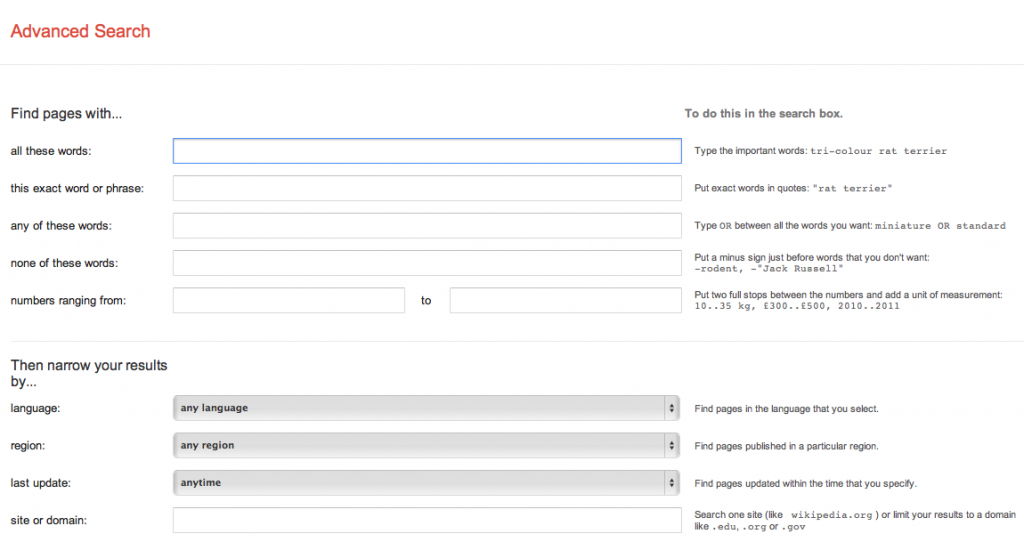Screen dimensions: 1024x542
Task: Click the 'language:' label
Action: click(35, 408)
